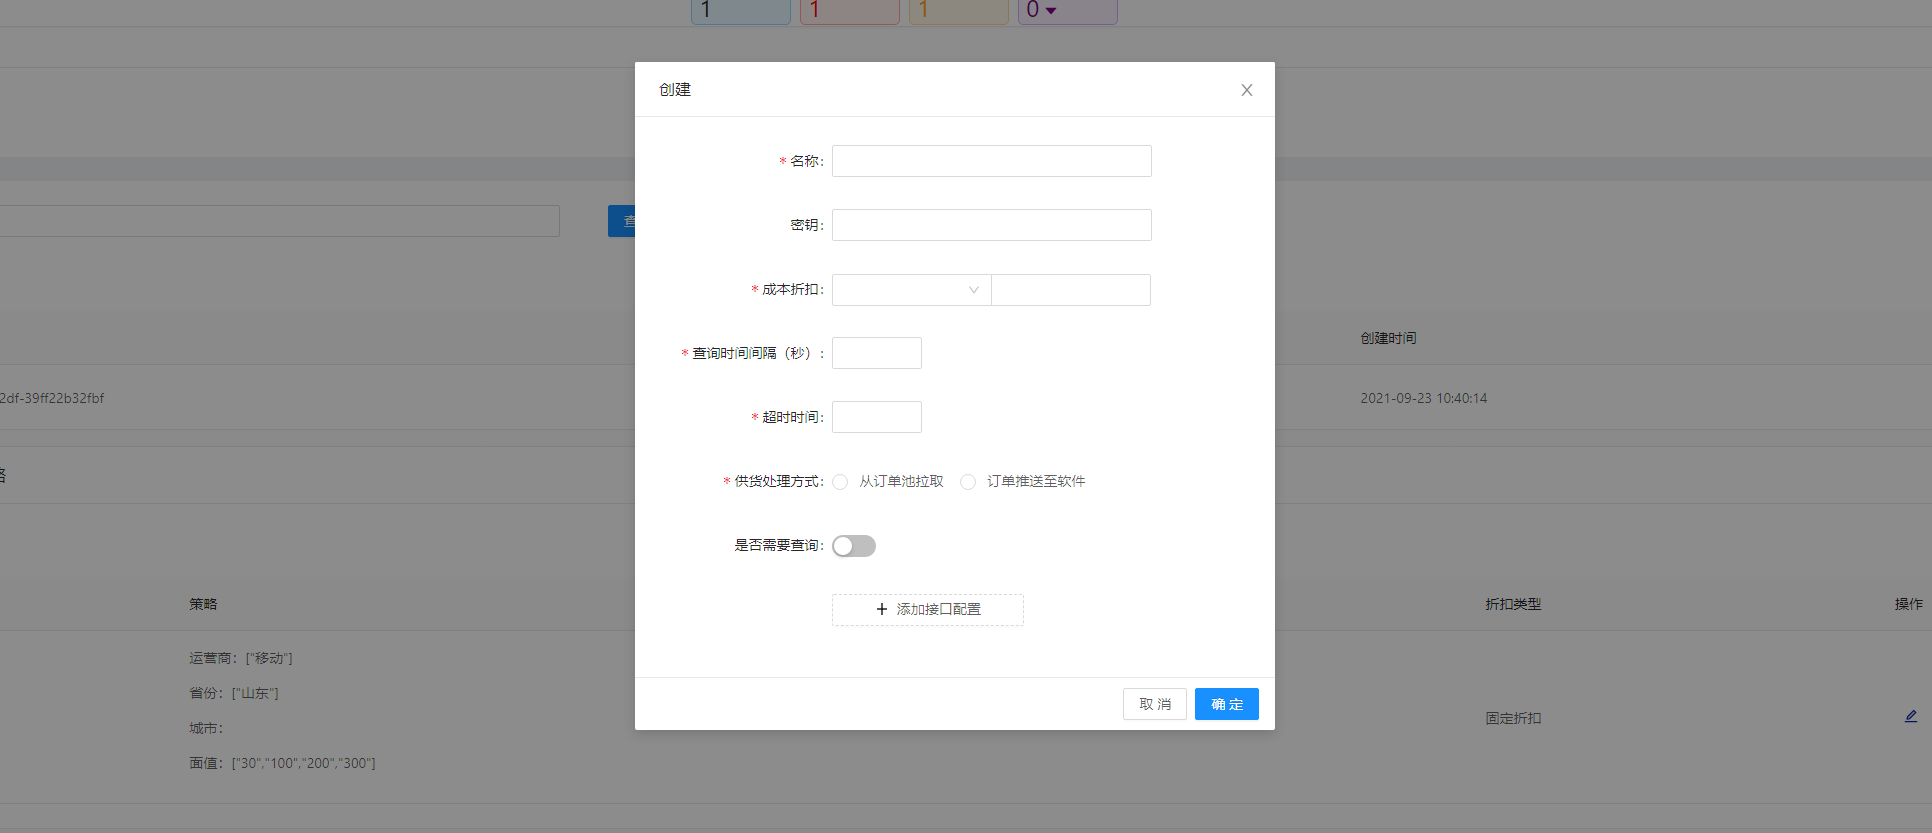This screenshot has width=1932, height=833.
Task: Click the 创建 dialog title
Action: 675,90
